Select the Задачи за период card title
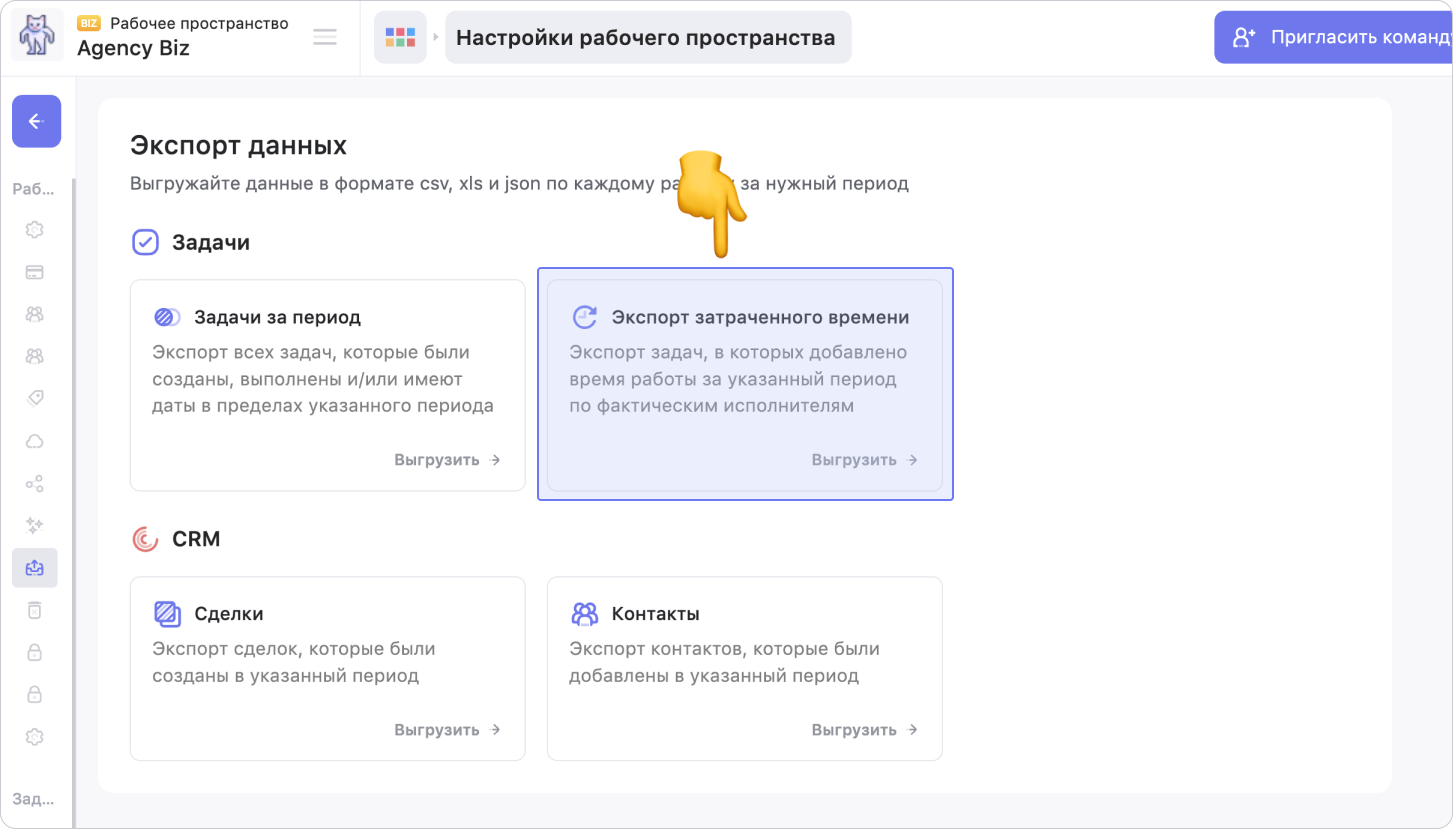Screen dimensions: 1453x829 (x=277, y=317)
